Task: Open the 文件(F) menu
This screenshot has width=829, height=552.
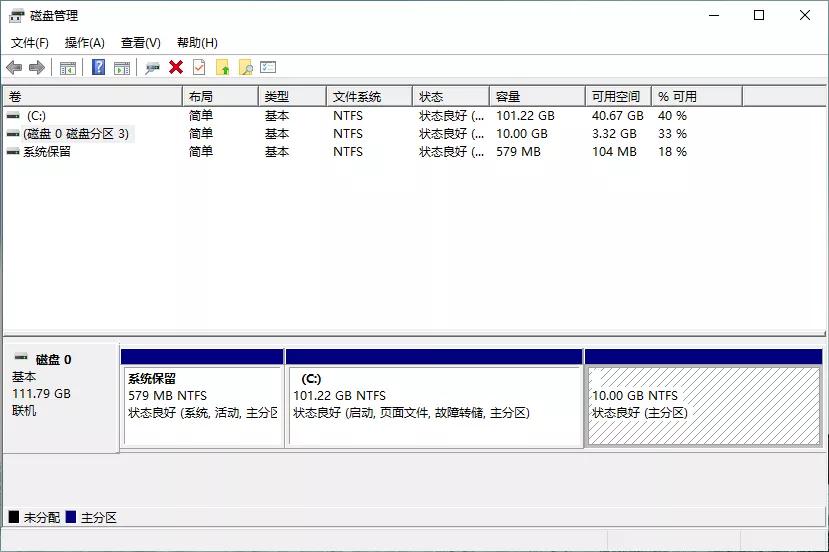Action: pos(30,43)
